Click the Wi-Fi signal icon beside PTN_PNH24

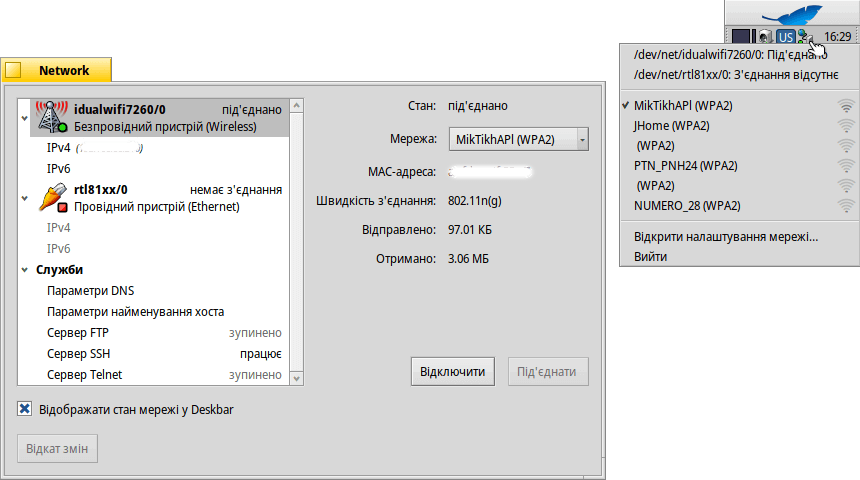point(846,166)
